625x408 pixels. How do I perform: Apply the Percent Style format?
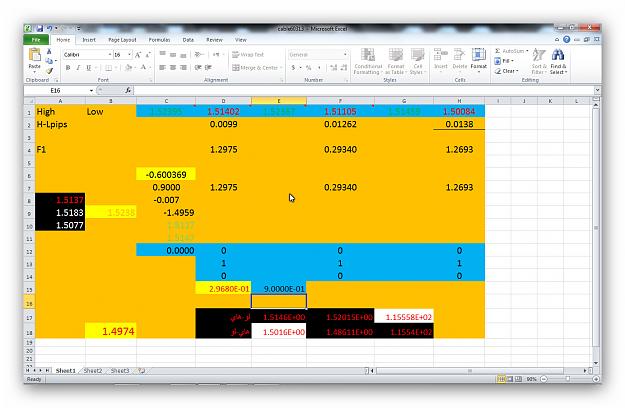tap(308, 68)
